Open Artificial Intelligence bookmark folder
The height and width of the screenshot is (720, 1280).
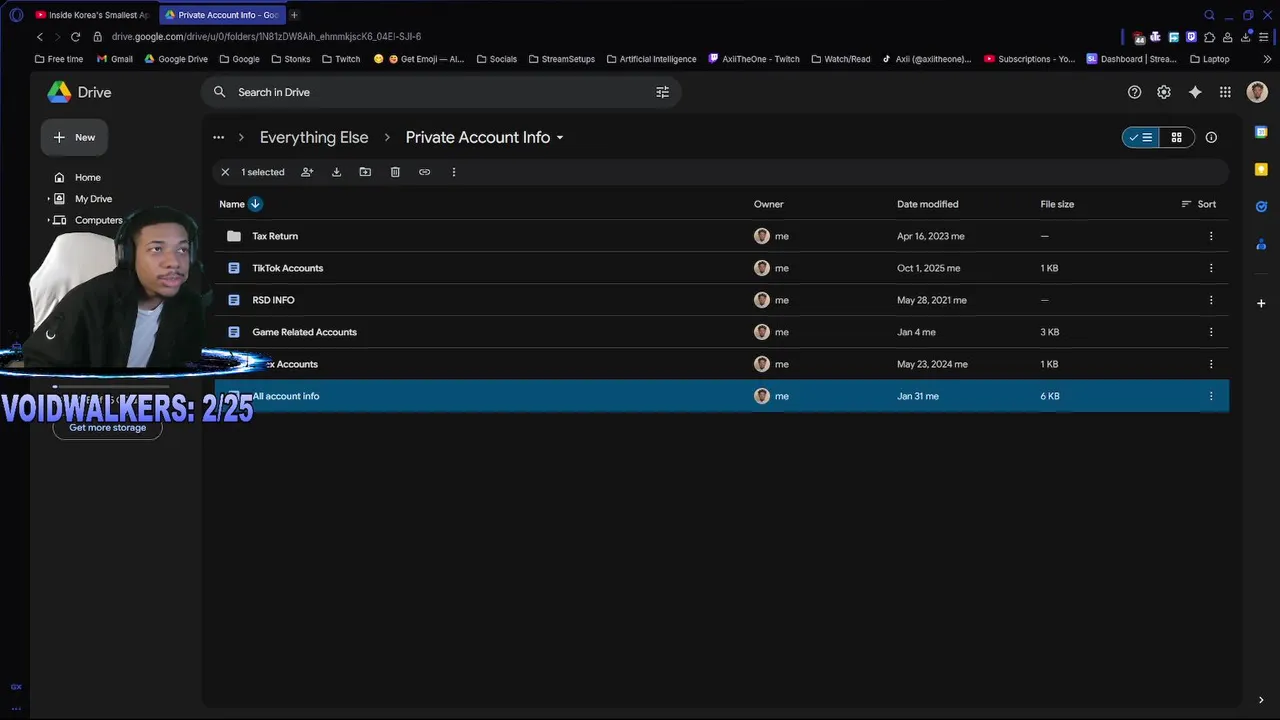coord(651,59)
